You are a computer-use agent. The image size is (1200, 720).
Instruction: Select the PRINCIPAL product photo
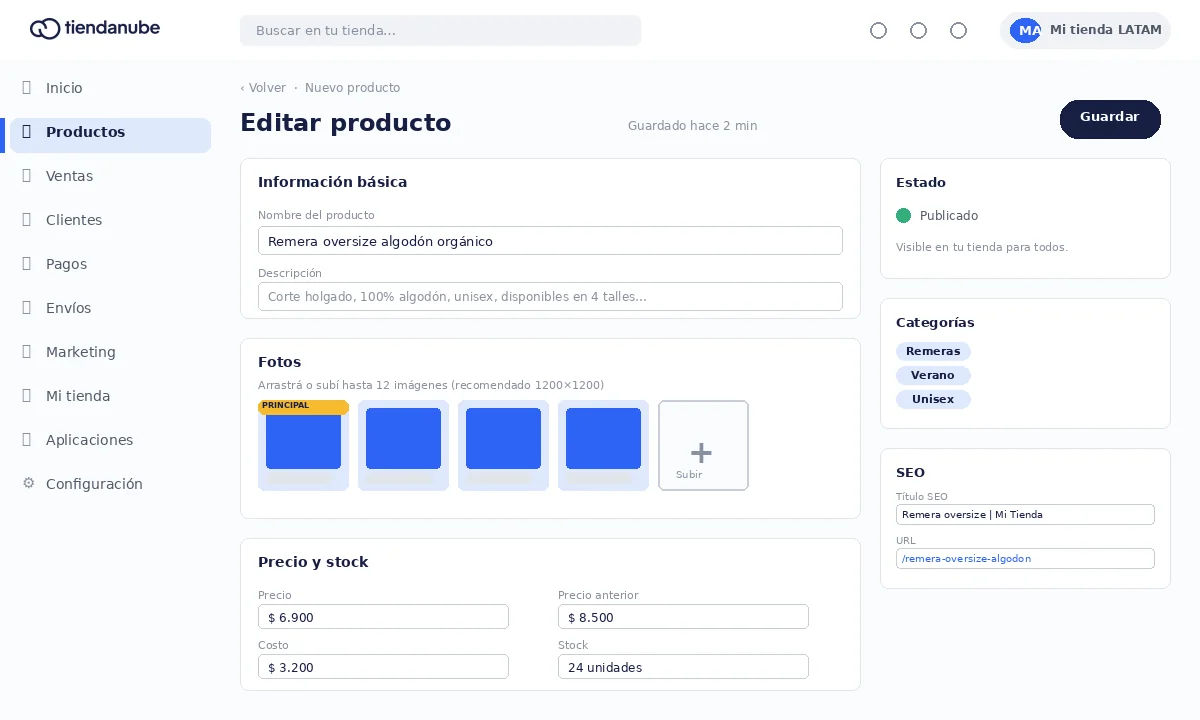(x=303, y=445)
